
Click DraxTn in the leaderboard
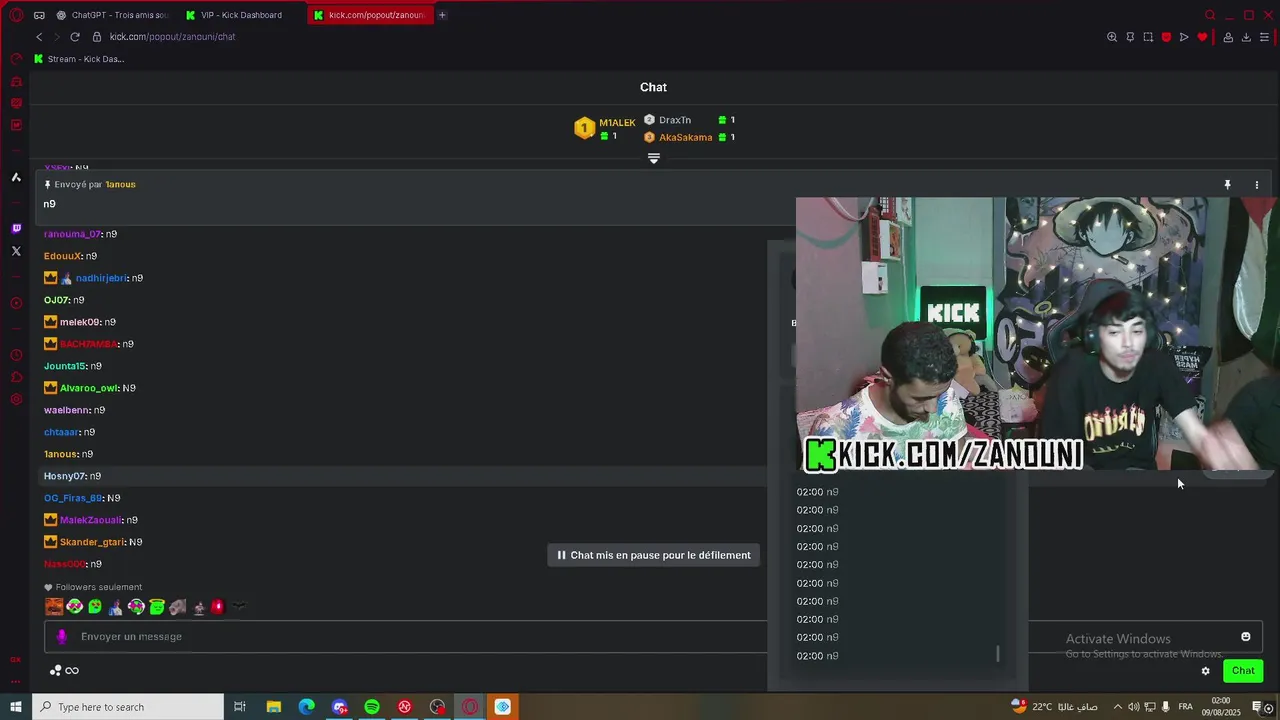click(x=674, y=120)
